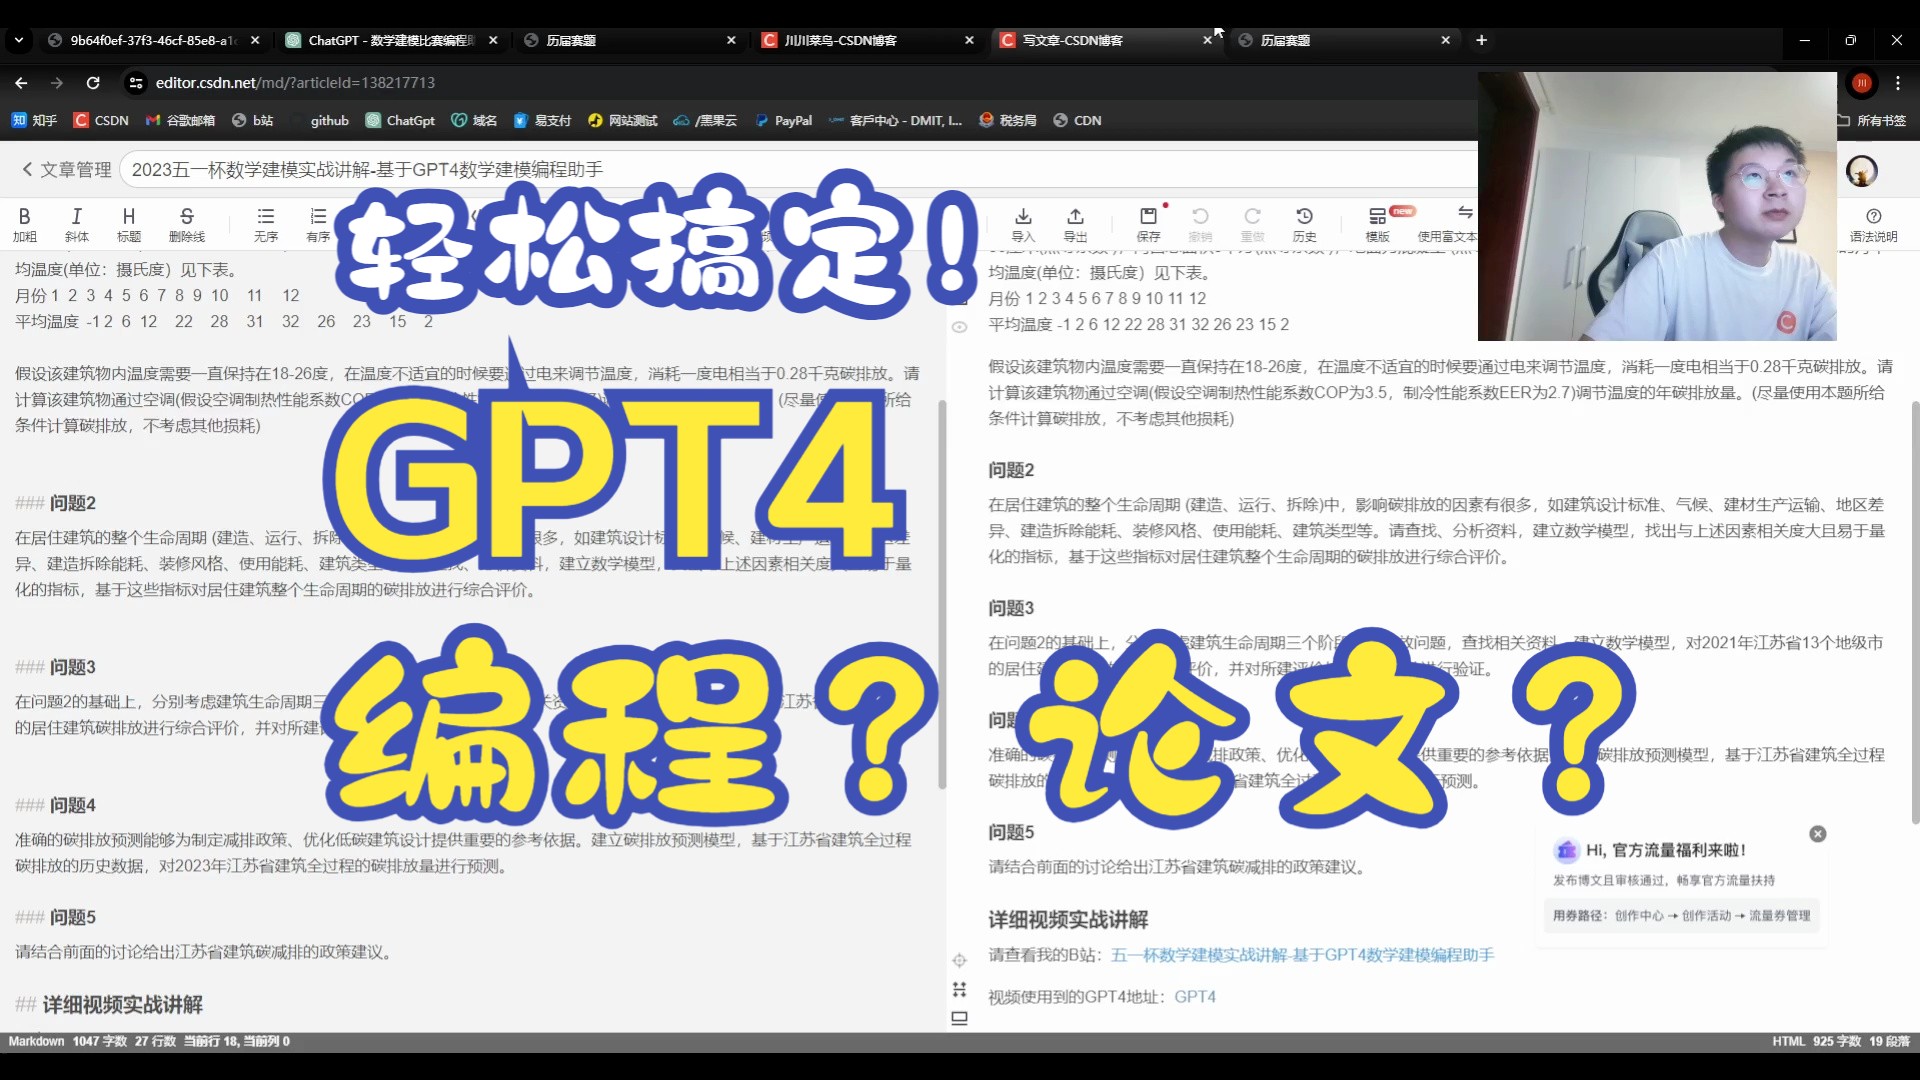This screenshot has width=1920, height=1080.
Task: Expand 所有书签 bookmarks folder
Action: point(1872,120)
